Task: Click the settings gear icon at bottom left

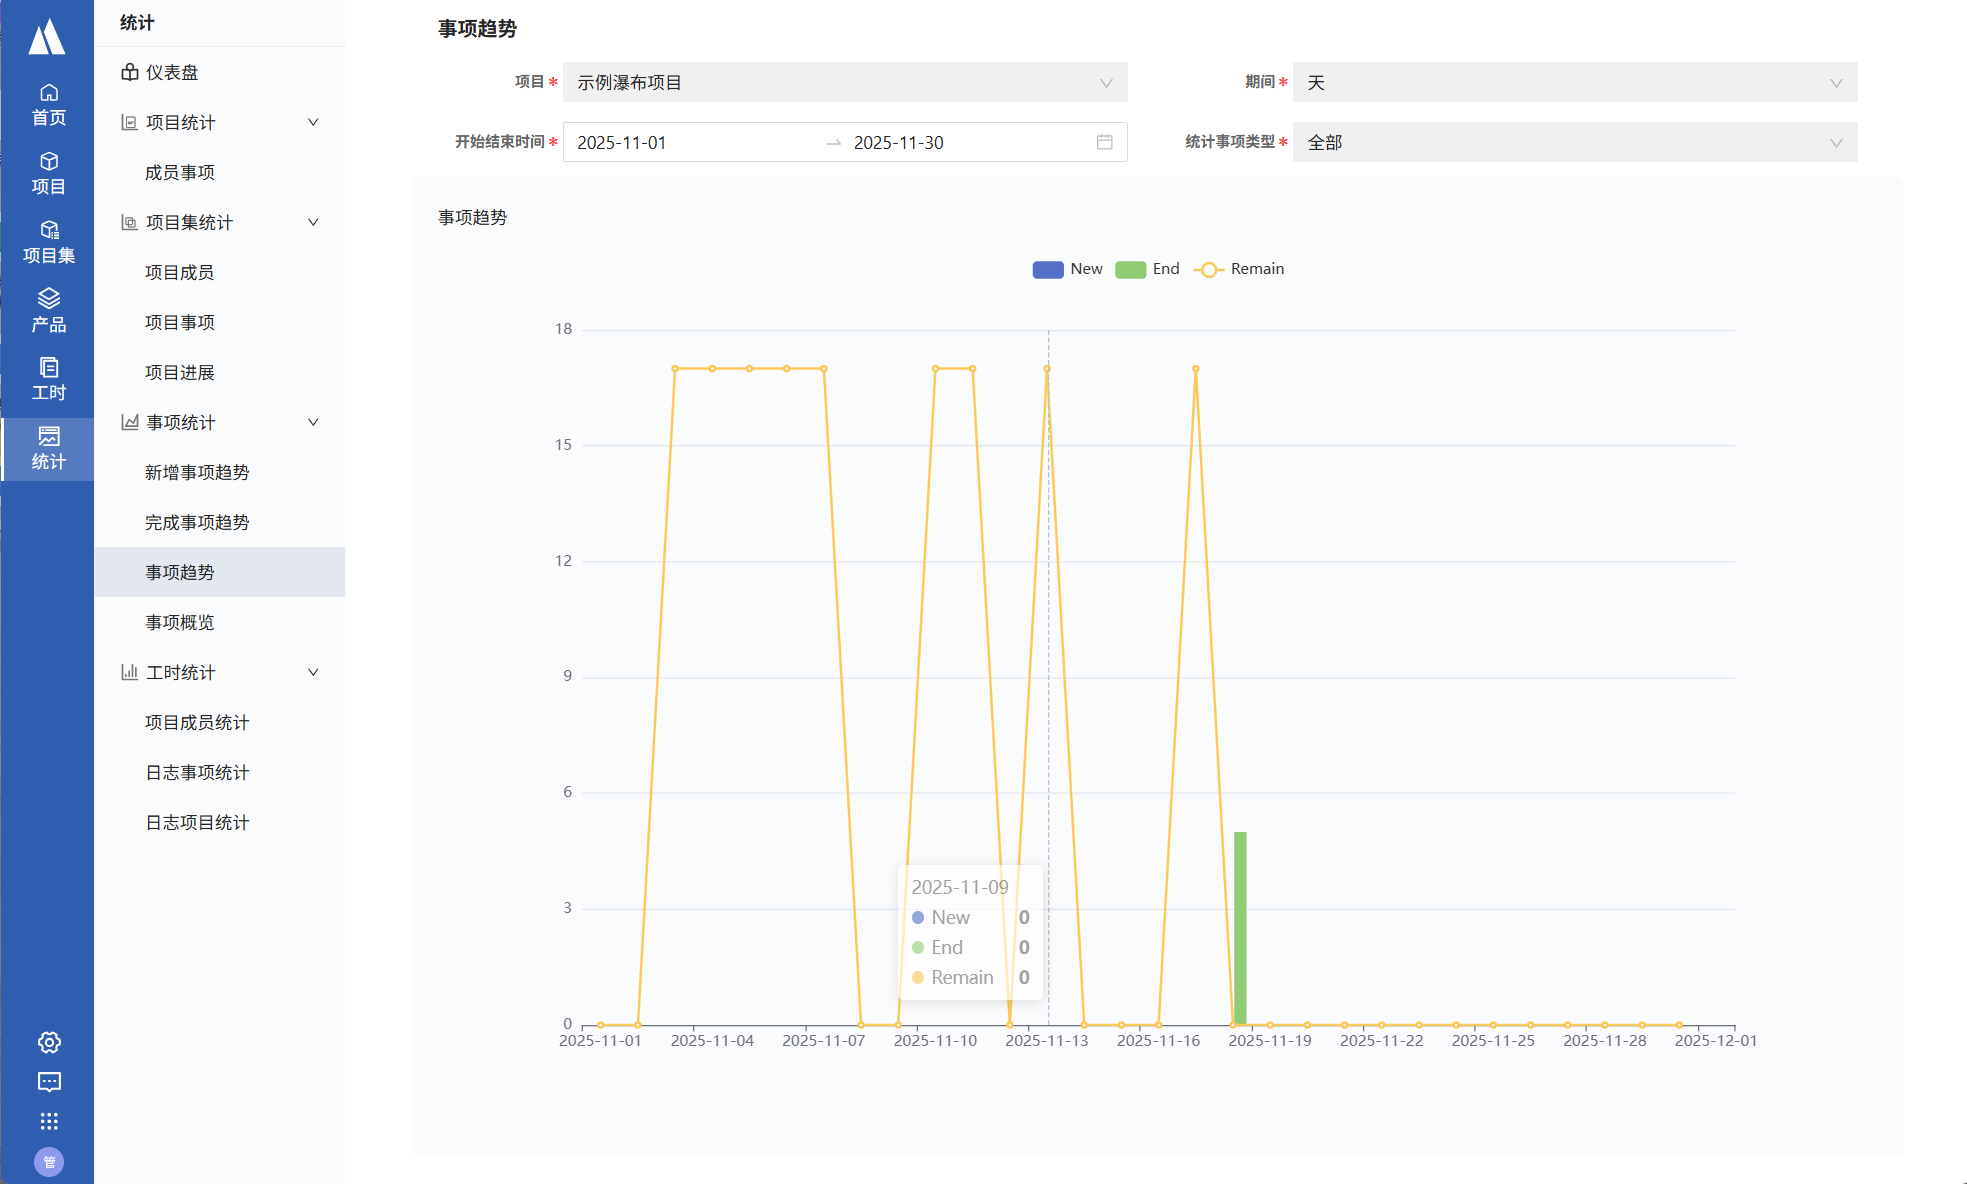Action: click(49, 1042)
